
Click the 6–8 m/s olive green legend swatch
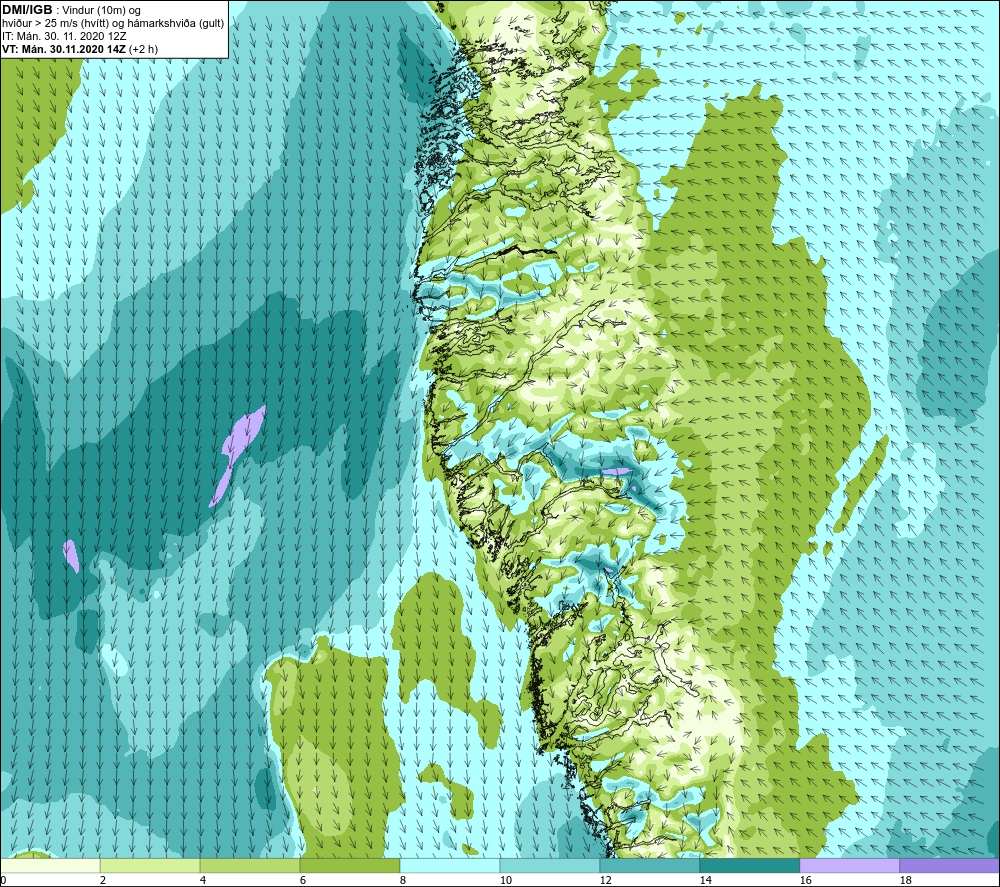pos(350,865)
